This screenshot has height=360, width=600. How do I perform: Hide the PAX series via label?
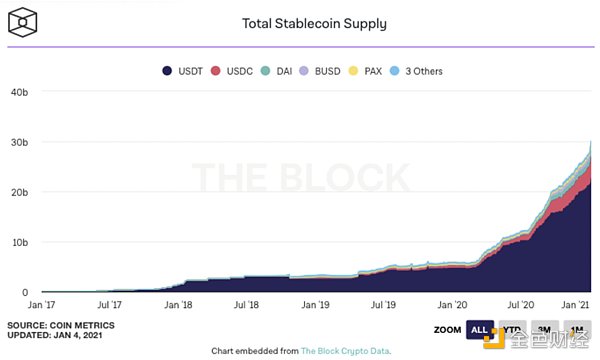(x=373, y=71)
